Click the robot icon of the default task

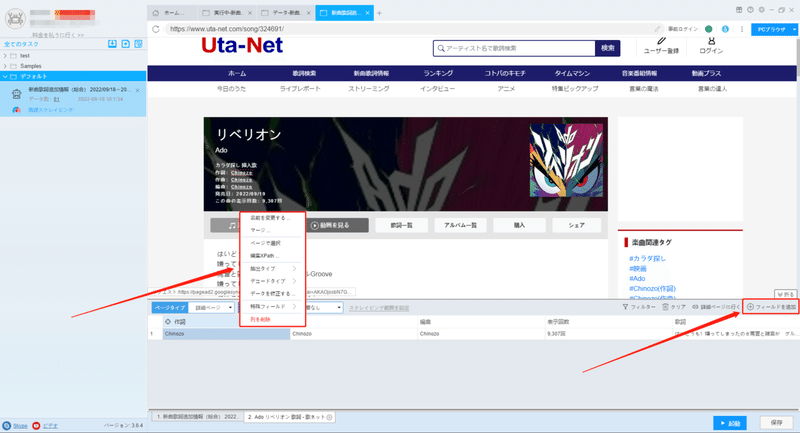[x=16, y=94]
